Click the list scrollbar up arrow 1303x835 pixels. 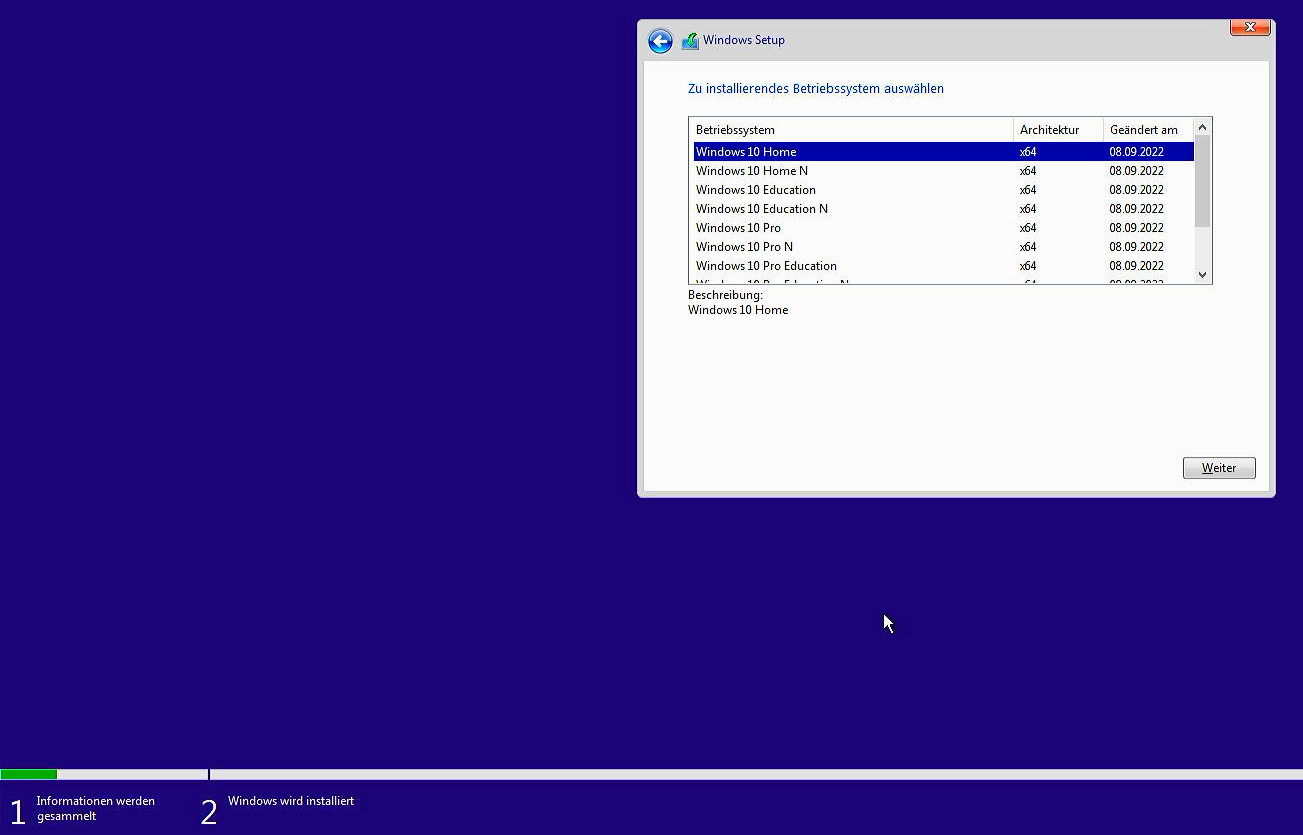pos(1203,127)
